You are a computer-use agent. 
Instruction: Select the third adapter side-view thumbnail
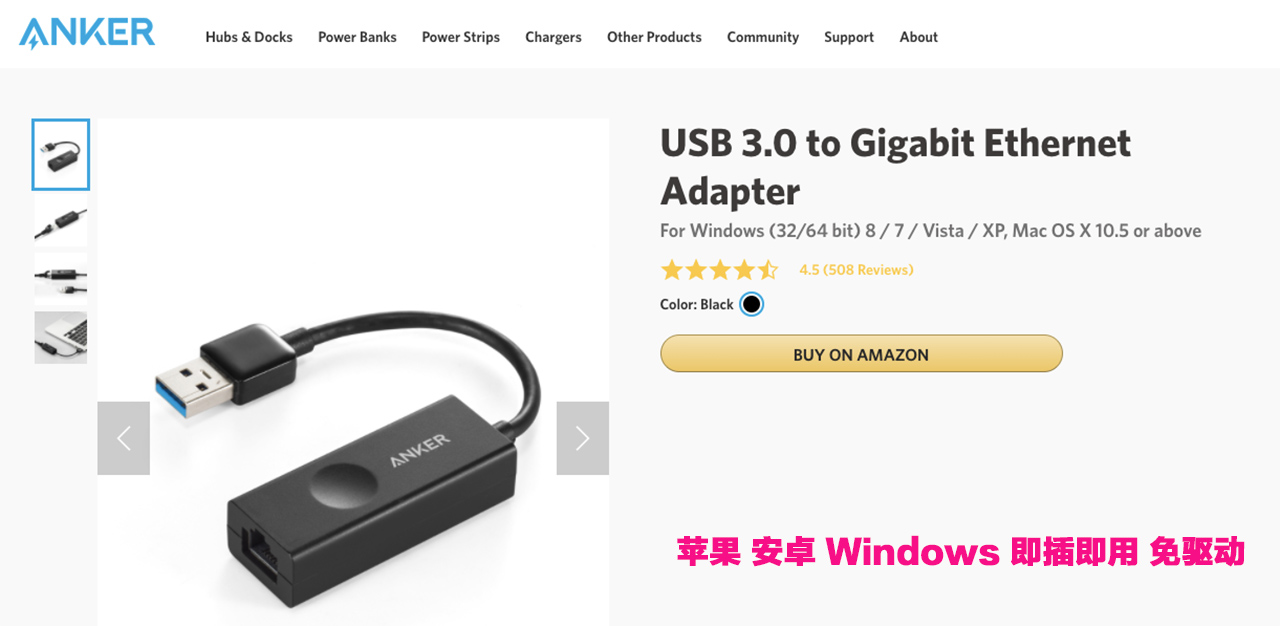pyautogui.click(x=61, y=279)
